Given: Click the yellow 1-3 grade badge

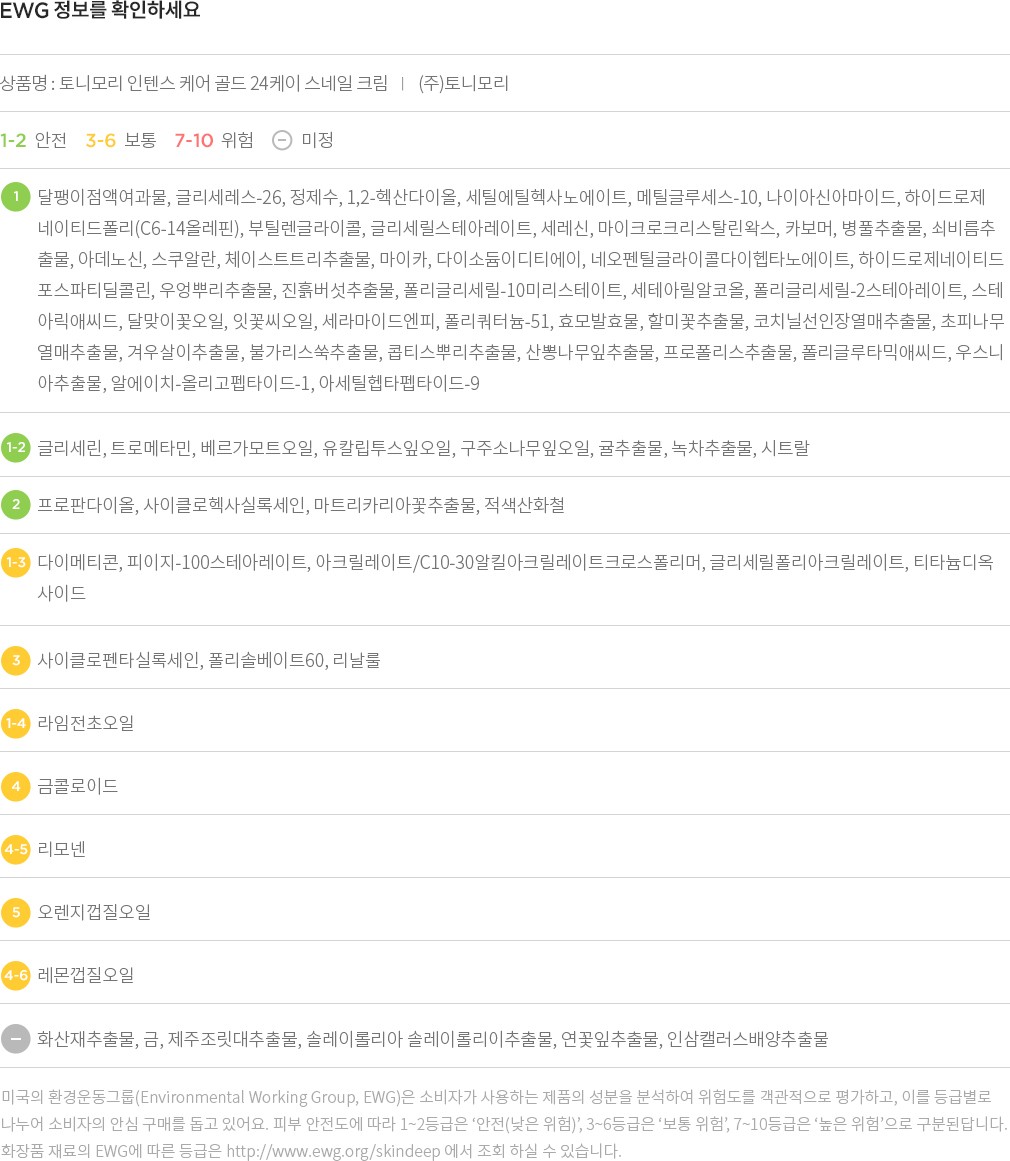Looking at the screenshot, I should pyautogui.click(x=16, y=563).
